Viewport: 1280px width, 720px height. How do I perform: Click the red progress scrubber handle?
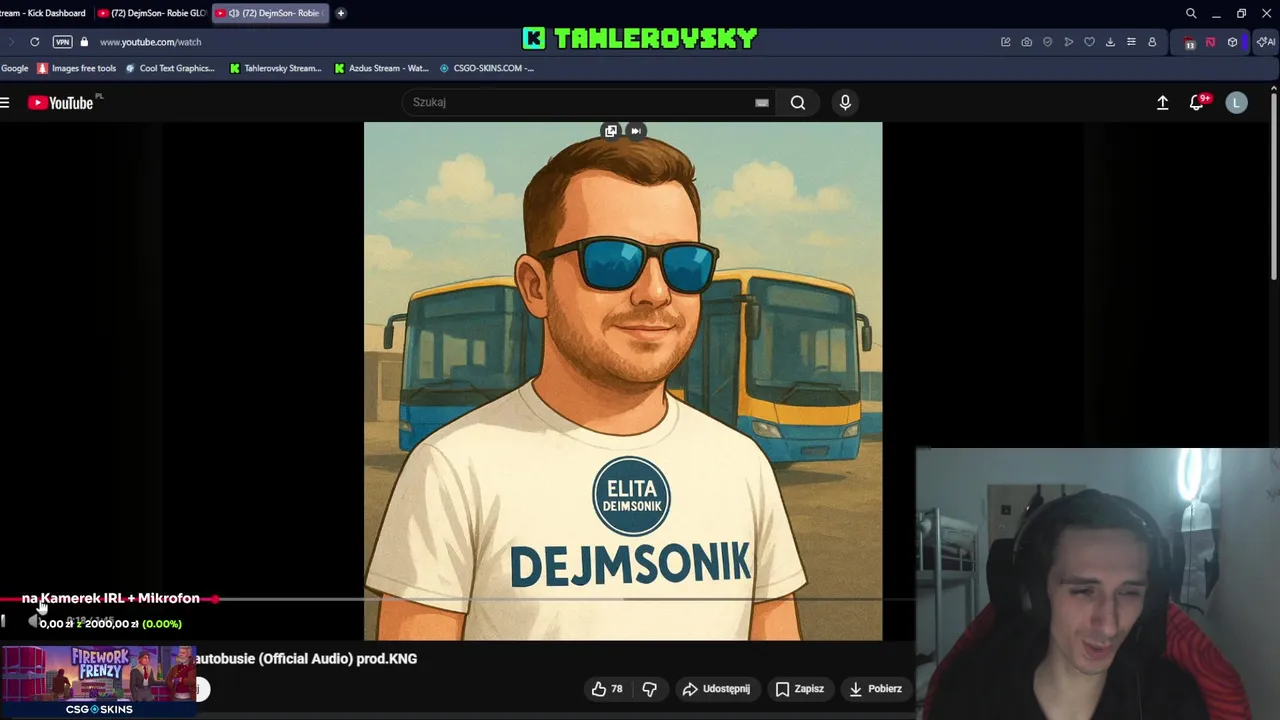pos(215,599)
